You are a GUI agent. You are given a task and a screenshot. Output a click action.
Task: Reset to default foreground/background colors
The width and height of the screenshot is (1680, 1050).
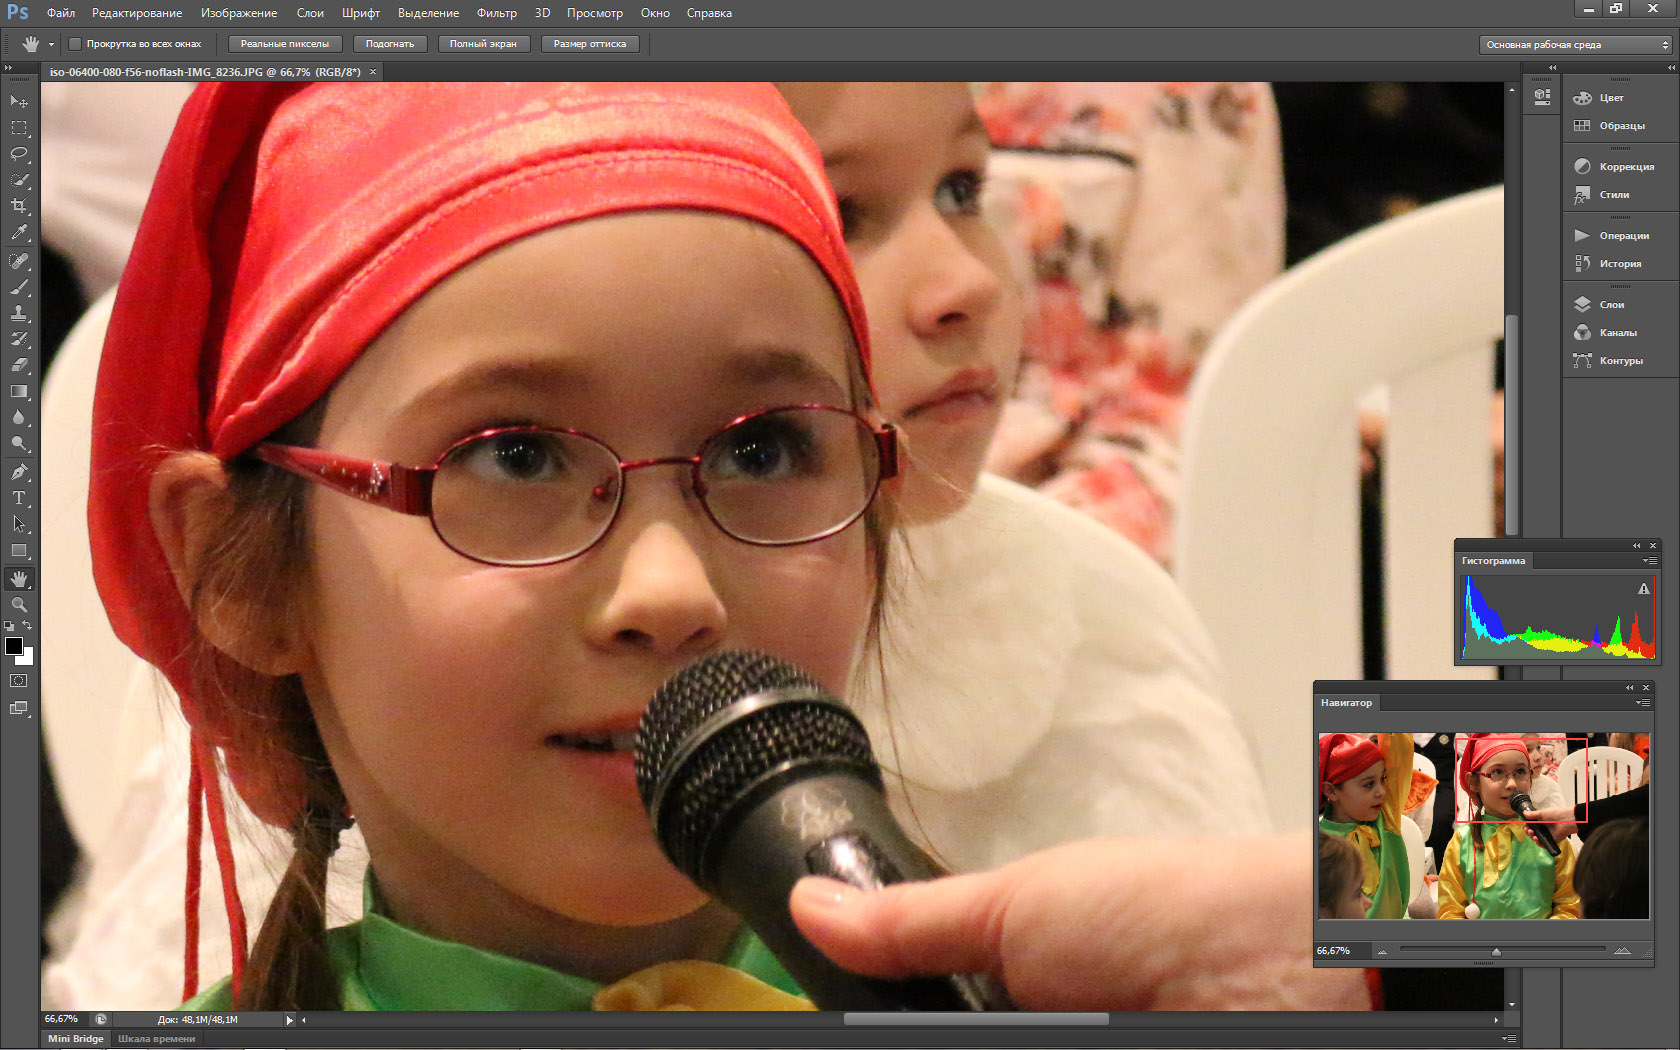(9, 626)
